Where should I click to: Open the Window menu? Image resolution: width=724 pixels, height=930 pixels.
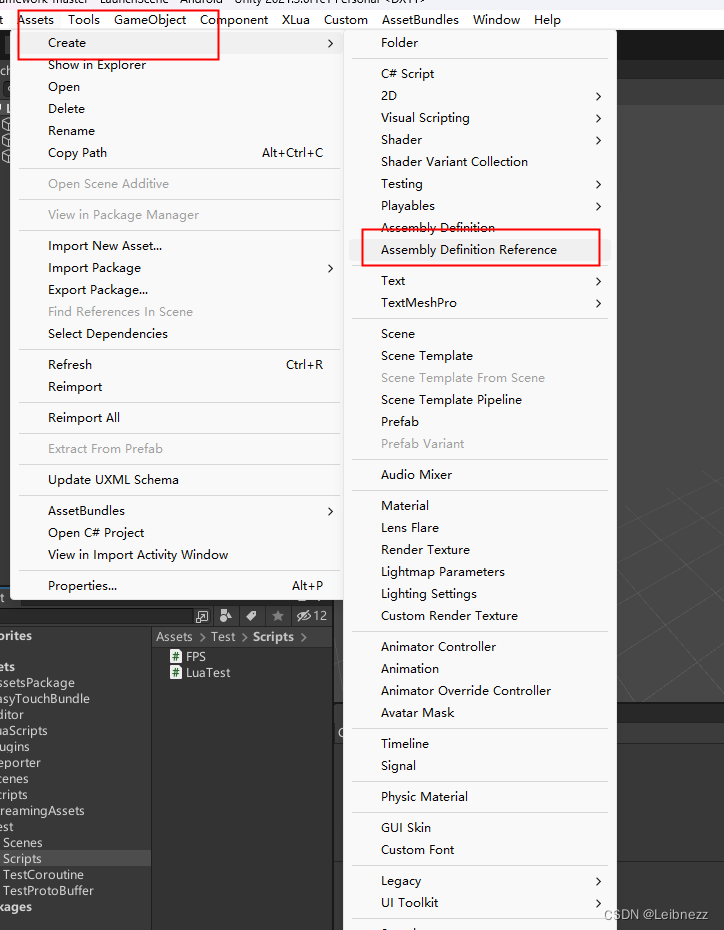click(496, 20)
